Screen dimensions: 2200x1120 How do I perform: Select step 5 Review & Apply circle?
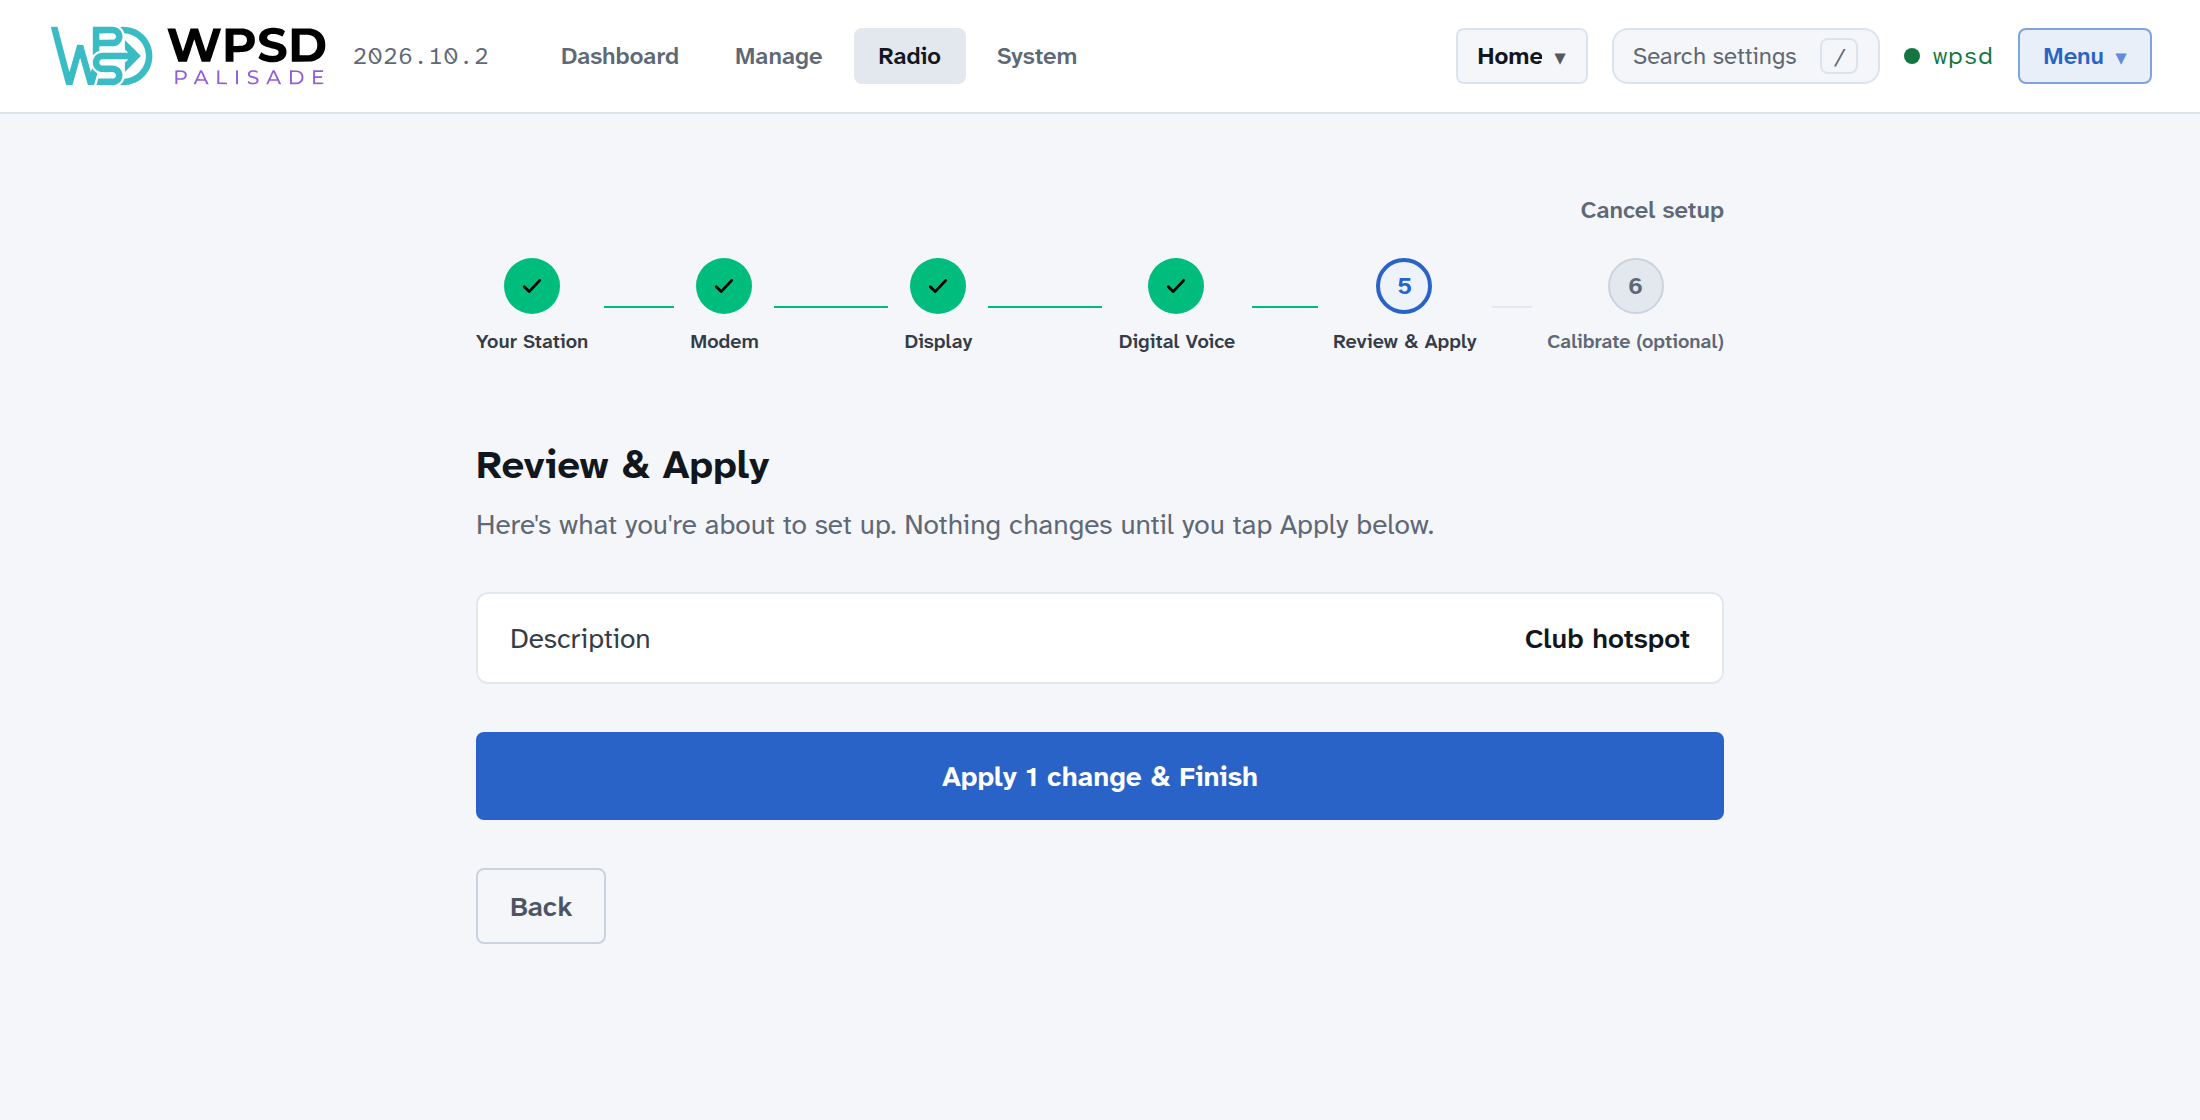point(1404,286)
